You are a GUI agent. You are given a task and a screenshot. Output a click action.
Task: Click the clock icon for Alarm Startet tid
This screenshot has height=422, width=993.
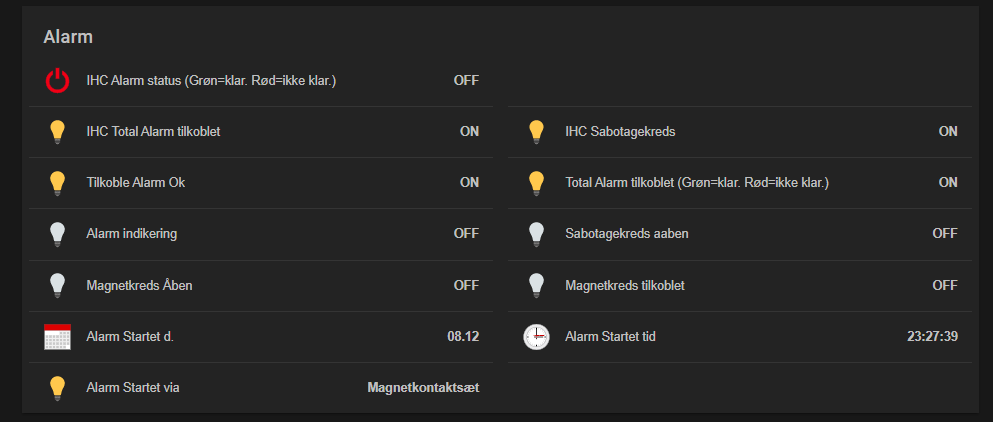(537, 337)
